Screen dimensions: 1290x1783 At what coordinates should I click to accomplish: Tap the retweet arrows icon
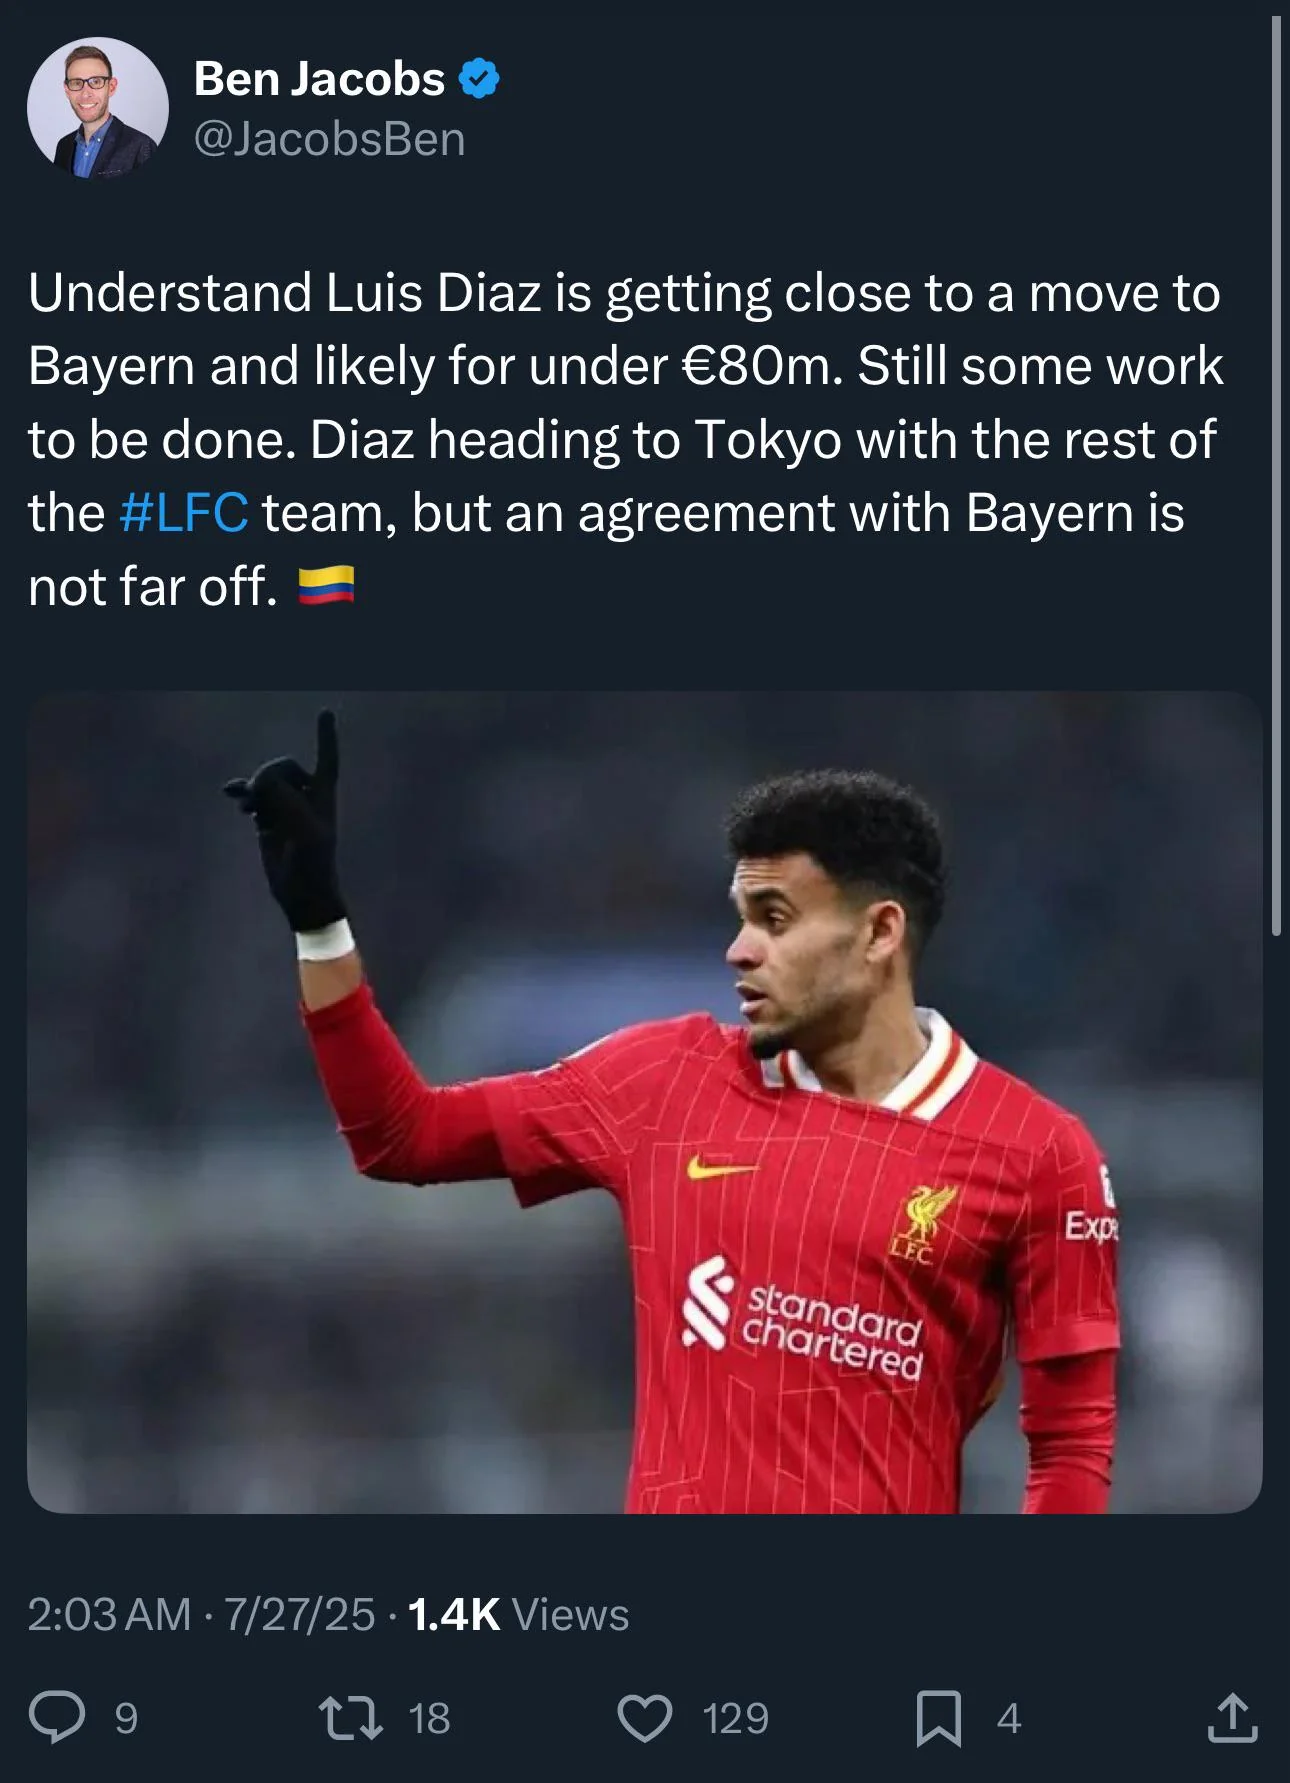pos(350,1717)
